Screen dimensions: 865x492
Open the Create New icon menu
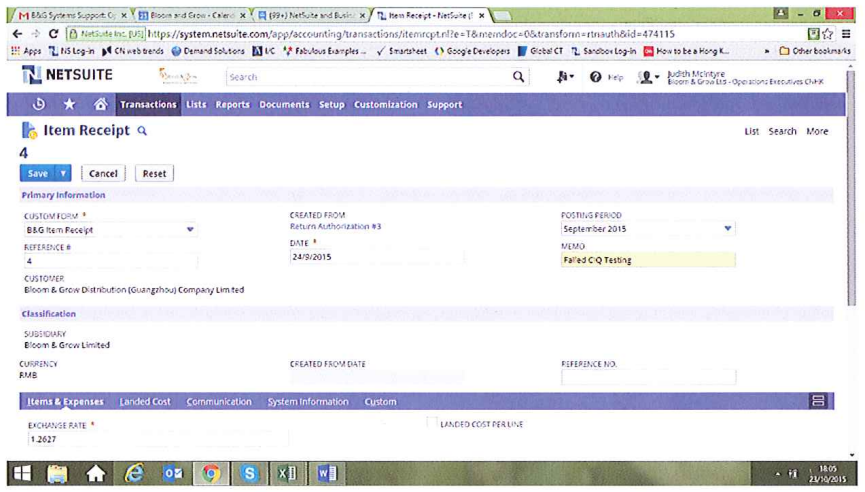(564, 77)
